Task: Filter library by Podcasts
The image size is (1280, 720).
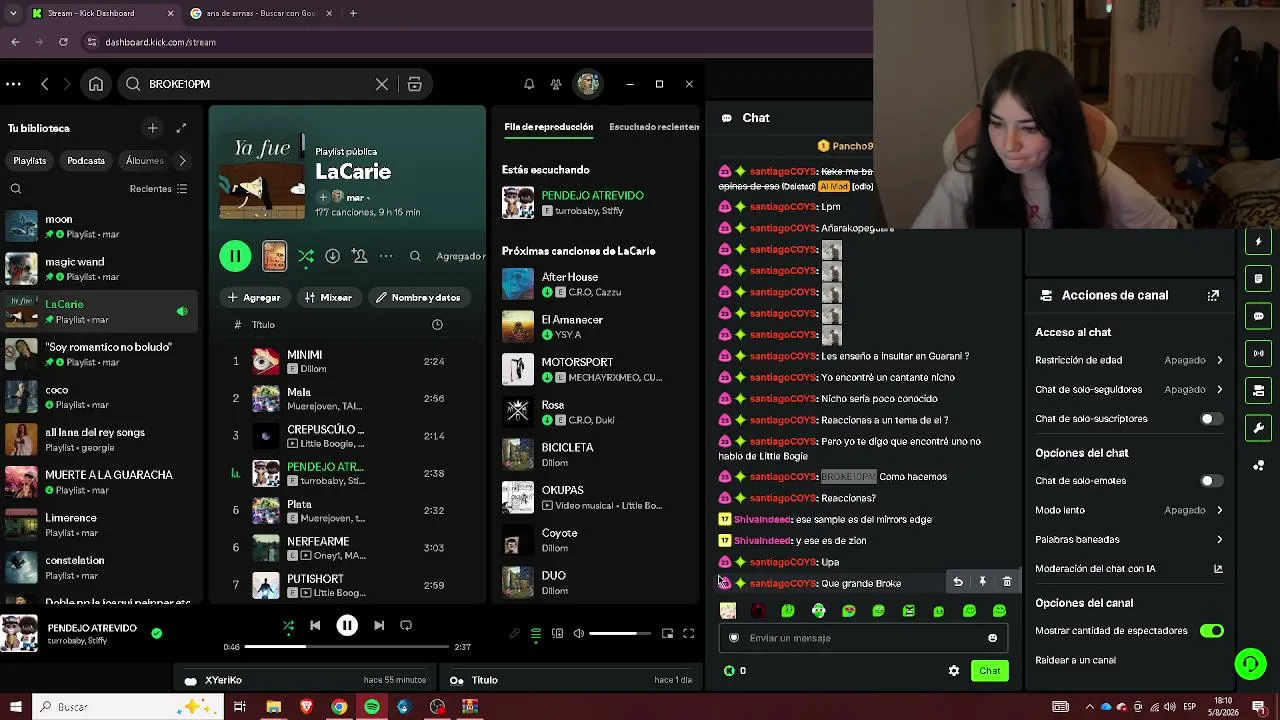Action: 86,161
